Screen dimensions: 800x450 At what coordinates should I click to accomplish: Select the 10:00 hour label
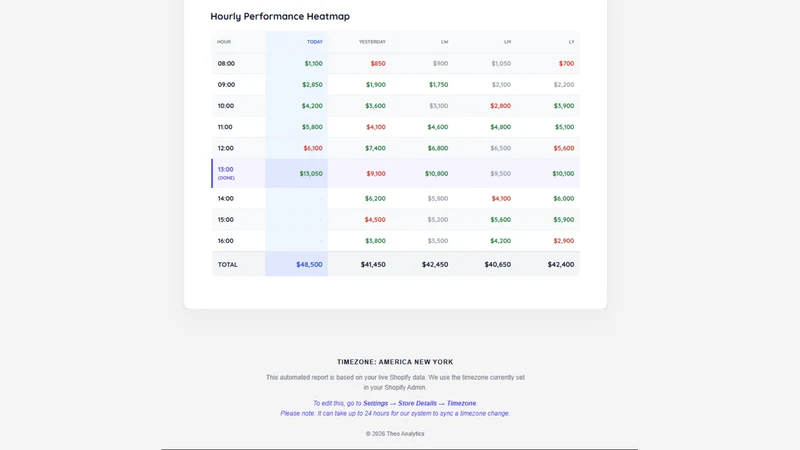click(226, 106)
